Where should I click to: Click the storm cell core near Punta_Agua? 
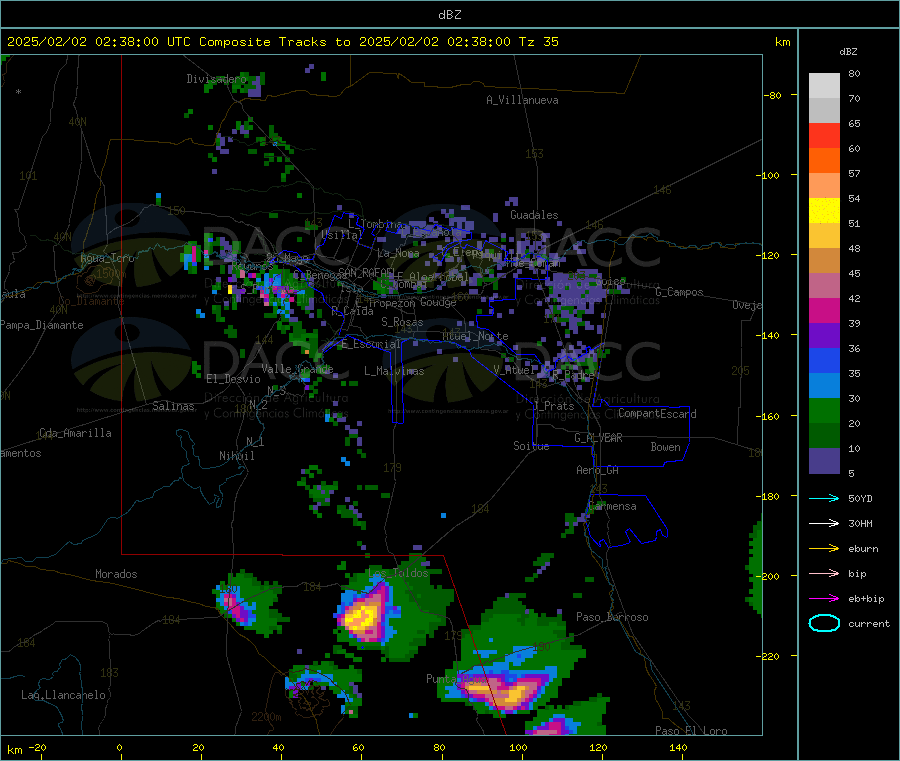point(511,693)
